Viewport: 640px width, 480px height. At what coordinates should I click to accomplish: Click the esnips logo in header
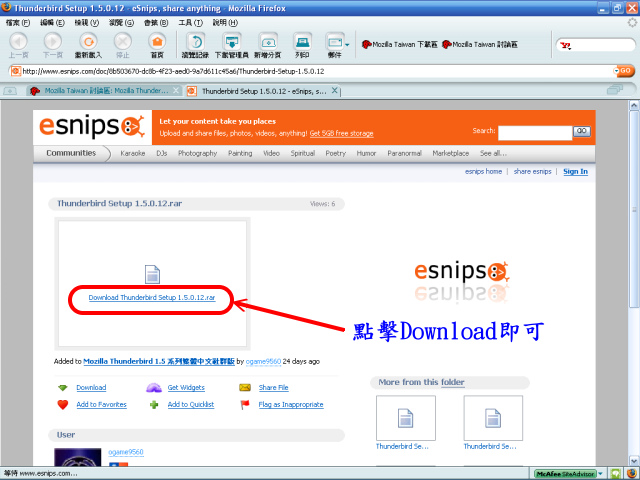[x=92, y=126]
